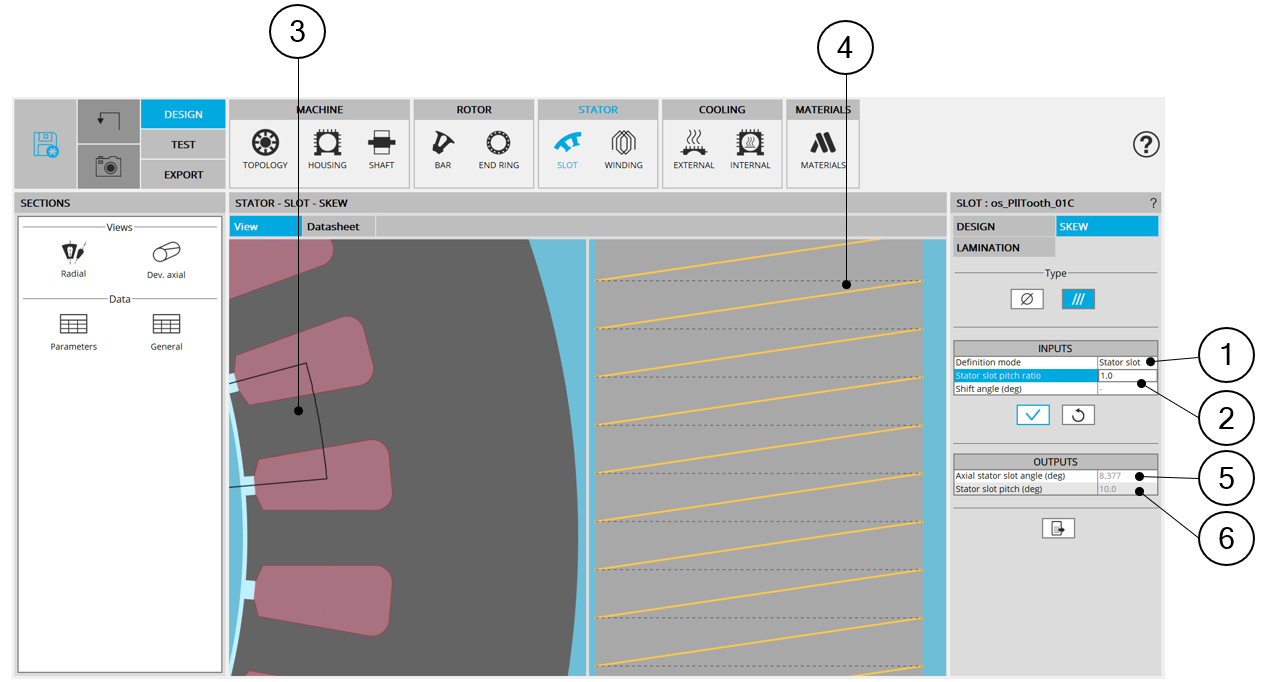This screenshot has width=1265, height=682.
Task: Click the EXPORT button
Action: coord(183,174)
